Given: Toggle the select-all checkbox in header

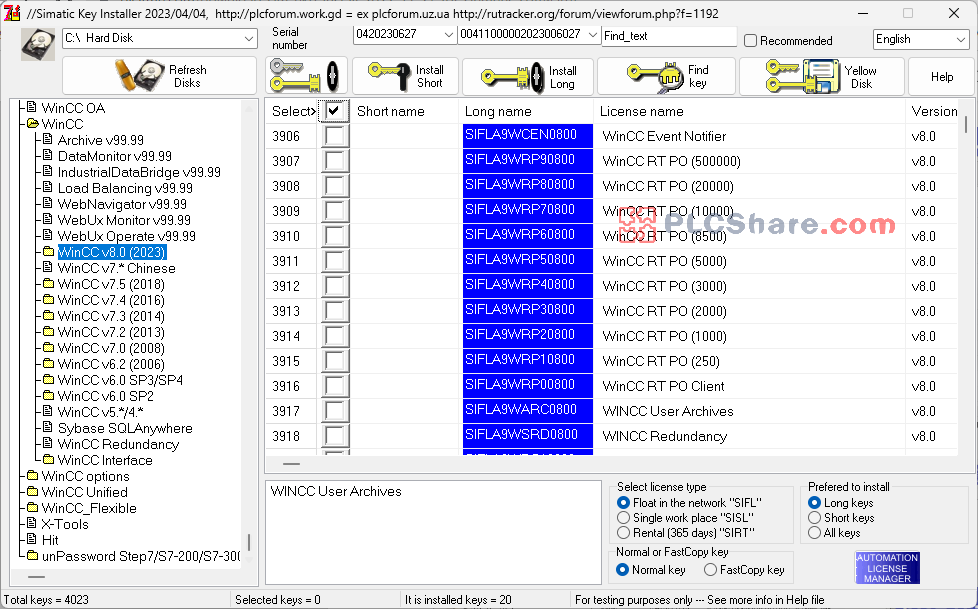Looking at the screenshot, I should (x=334, y=111).
